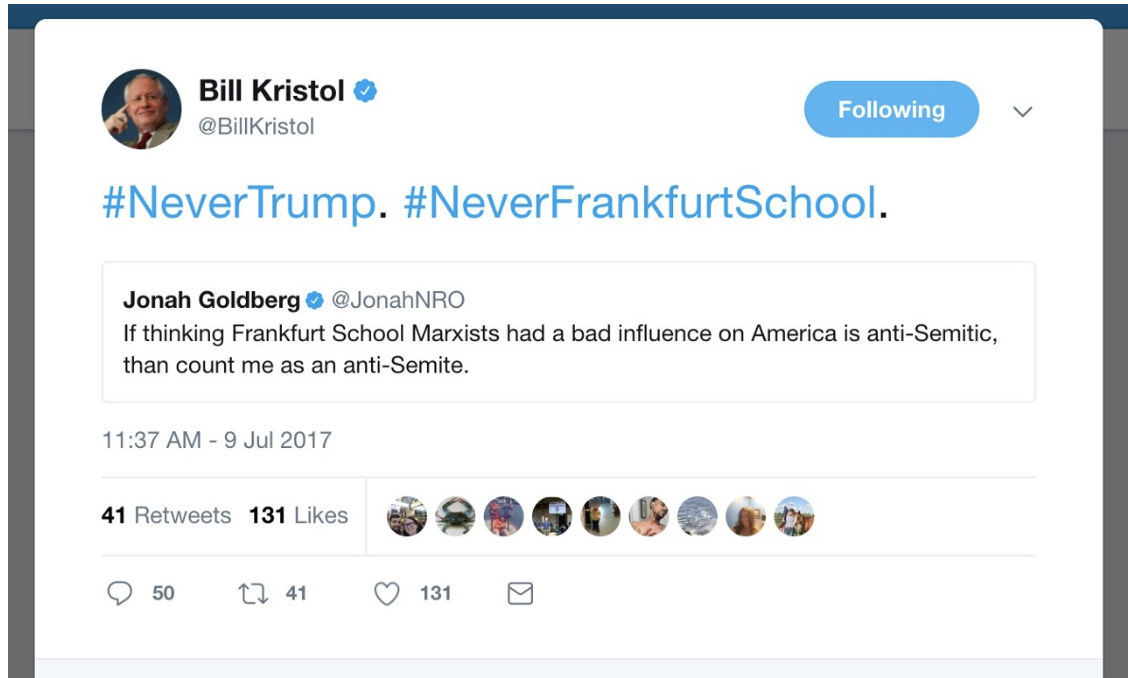Open the direct message envelope icon
1128x678 pixels.
520,594
